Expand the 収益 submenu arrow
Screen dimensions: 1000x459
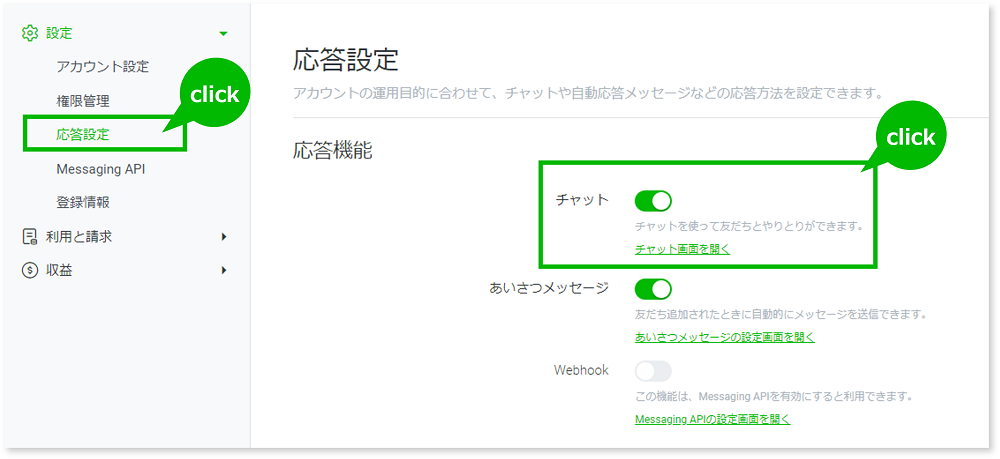224,270
